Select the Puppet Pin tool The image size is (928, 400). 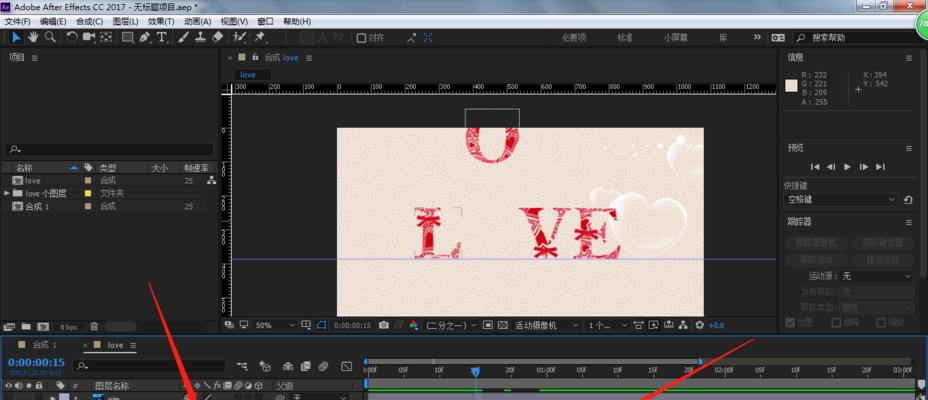pos(259,37)
